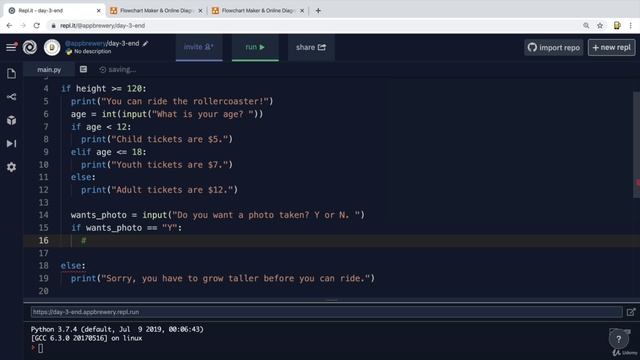The width and height of the screenshot is (640, 360).
Task: Click code 'if height >= 120:'
Action: tap(104, 89)
